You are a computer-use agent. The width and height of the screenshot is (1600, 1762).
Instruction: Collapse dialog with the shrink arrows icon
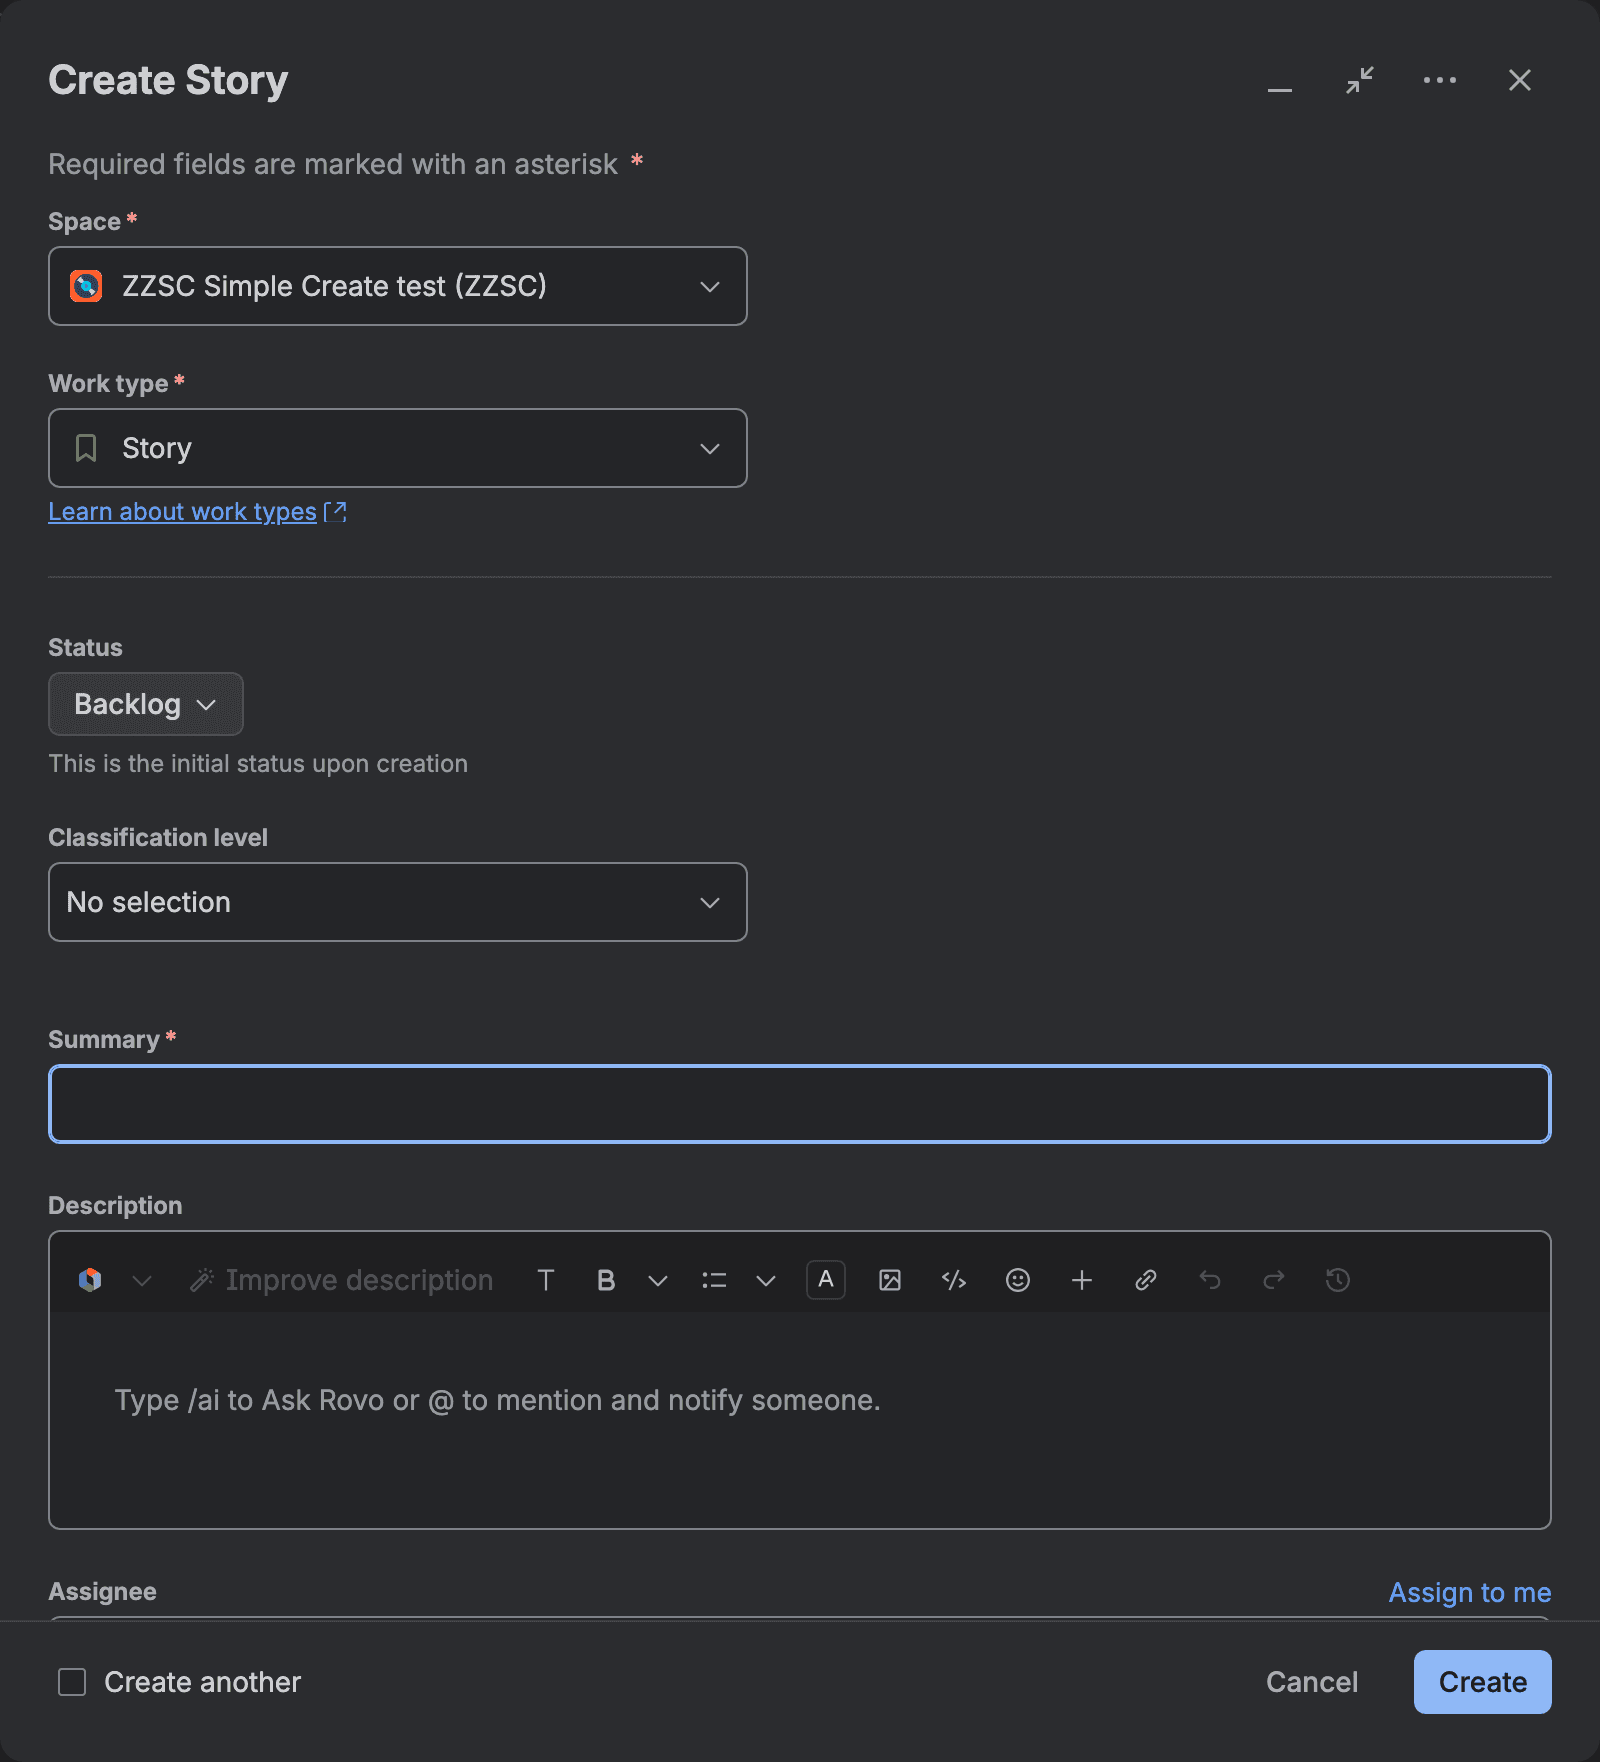coord(1360,80)
